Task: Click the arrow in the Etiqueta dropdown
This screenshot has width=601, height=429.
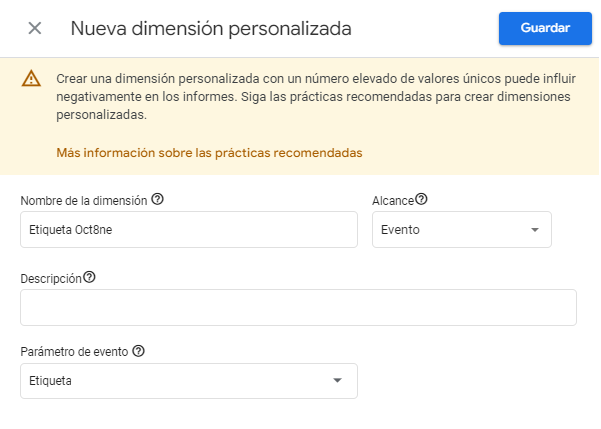Action: click(x=337, y=381)
